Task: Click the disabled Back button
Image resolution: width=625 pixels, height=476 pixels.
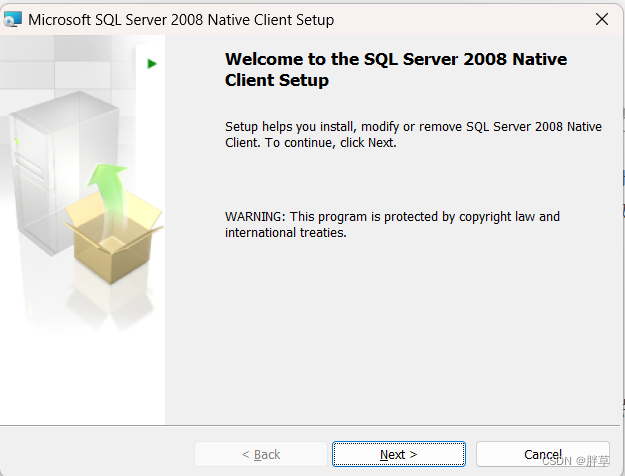Action: point(261,454)
